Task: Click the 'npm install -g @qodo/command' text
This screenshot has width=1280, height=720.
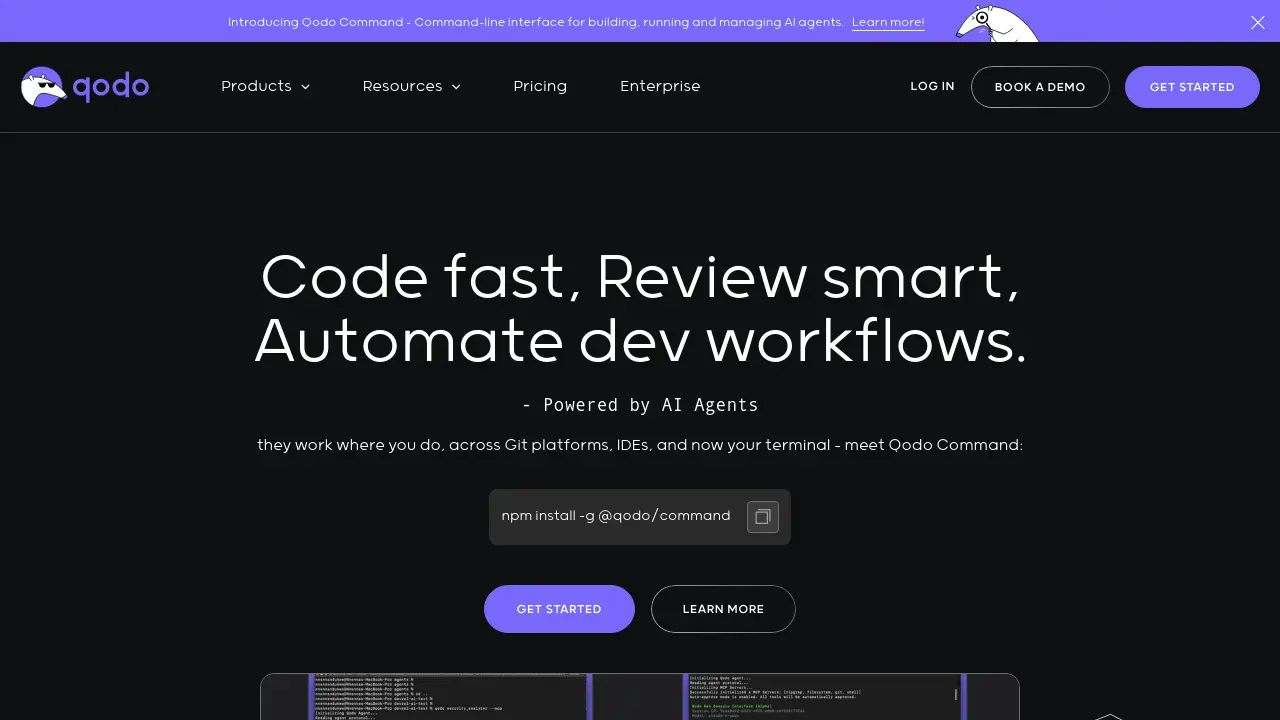Action: coord(616,516)
